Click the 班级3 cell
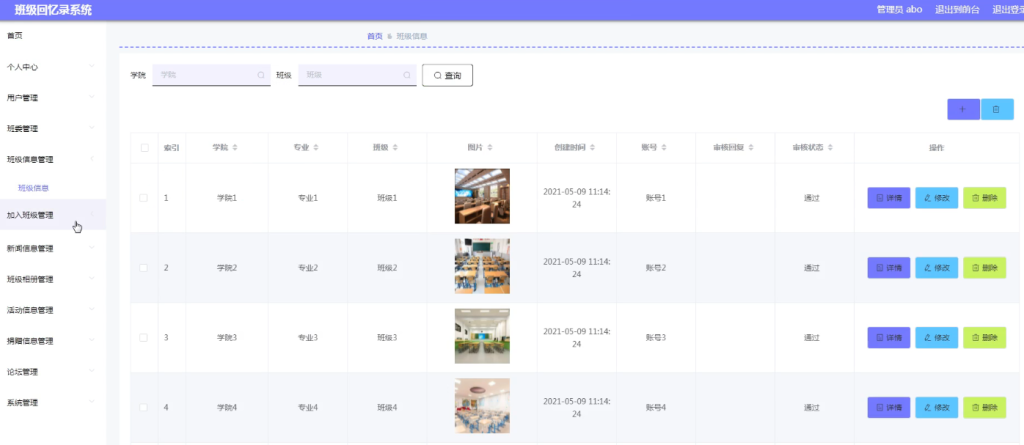The height and width of the screenshot is (445, 1024). tap(387, 338)
